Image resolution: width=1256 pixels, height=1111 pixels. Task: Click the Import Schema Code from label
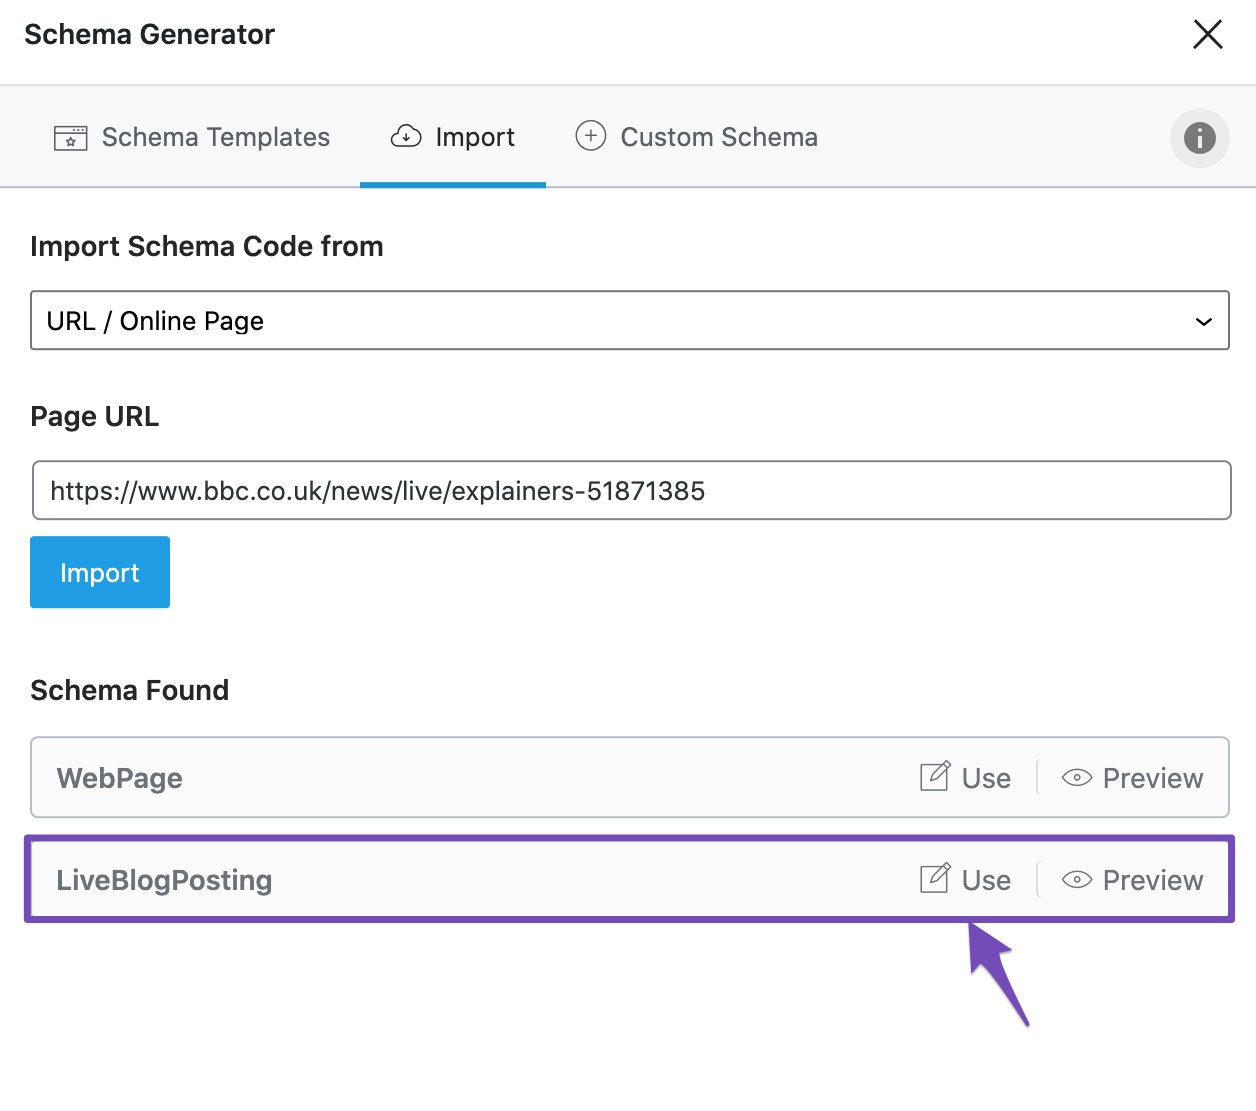[x=207, y=246]
